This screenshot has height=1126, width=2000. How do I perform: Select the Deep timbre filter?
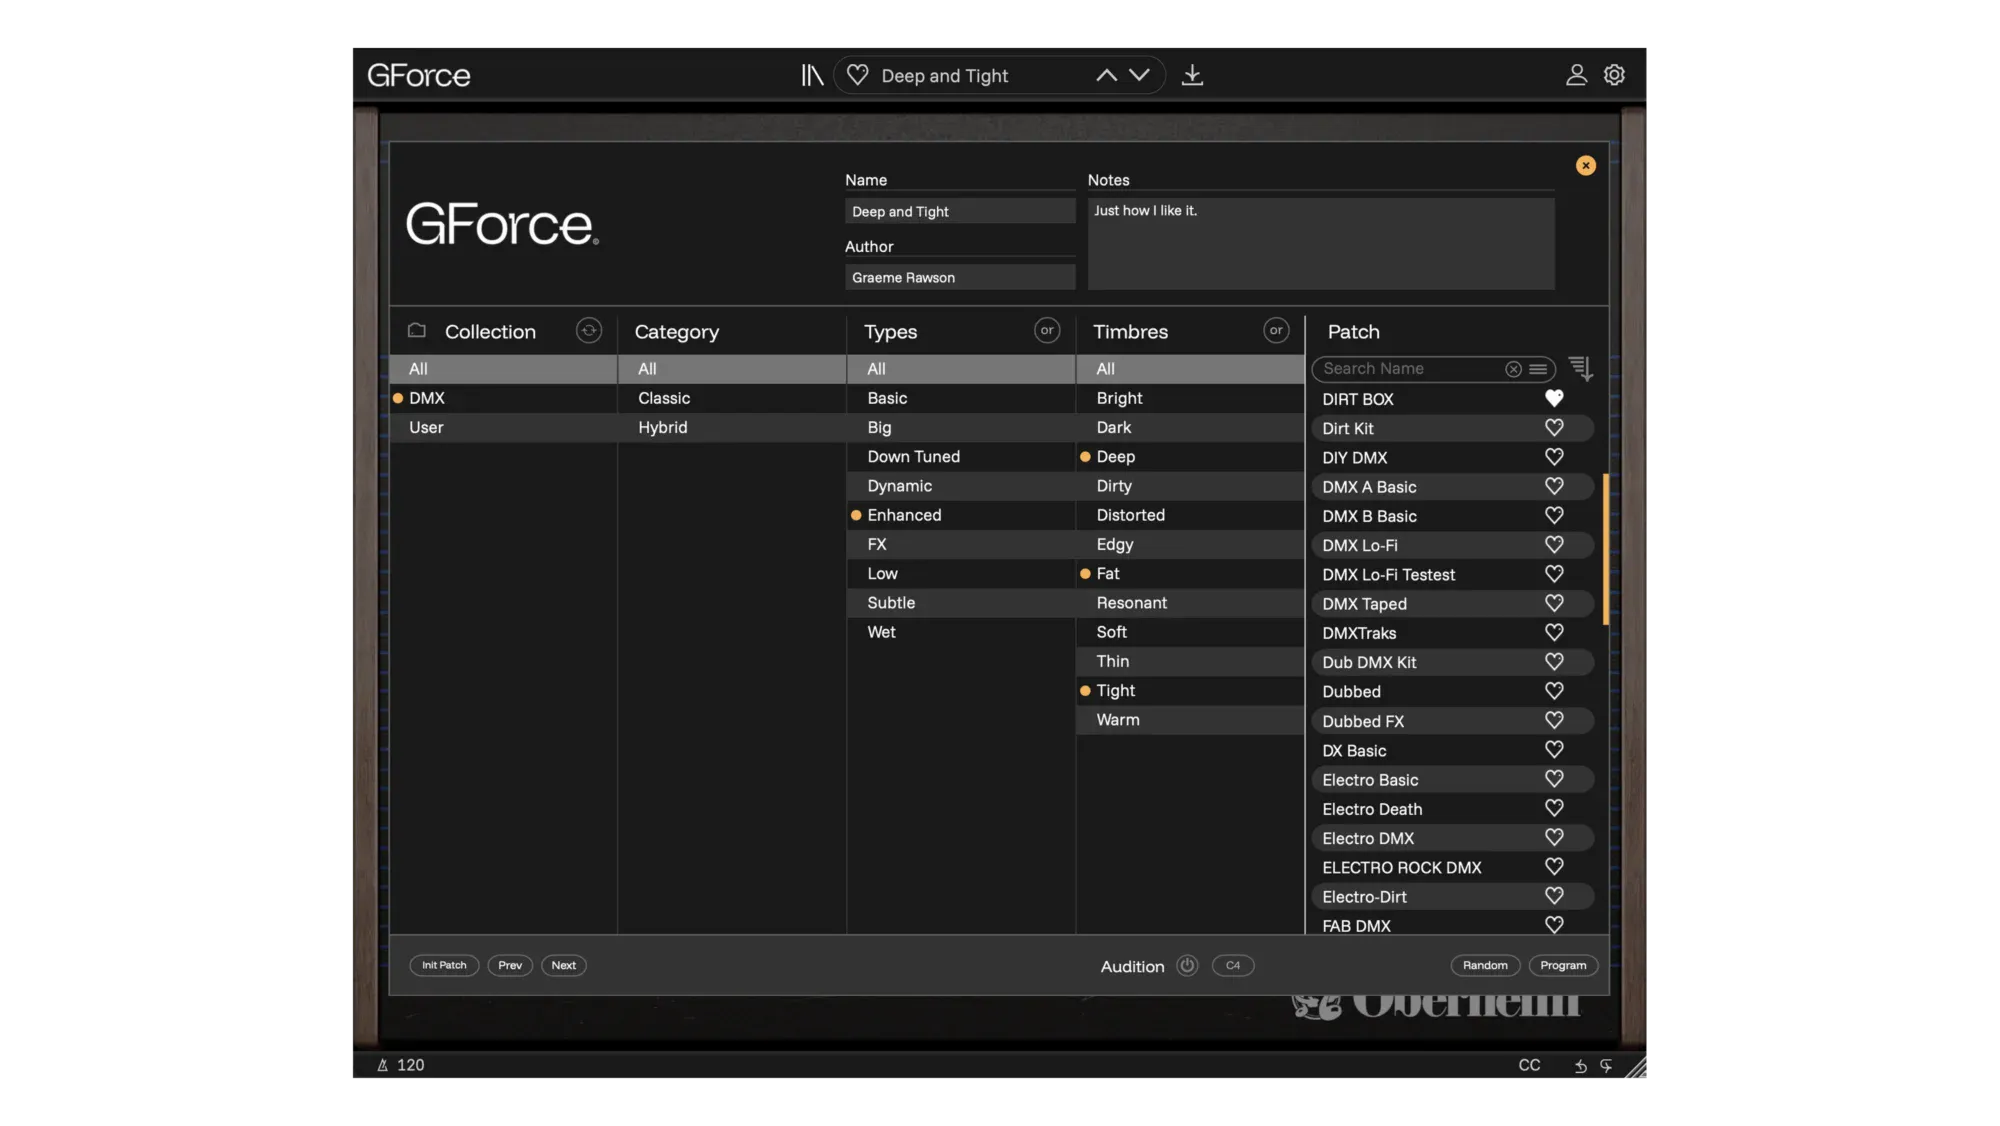[1190, 456]
